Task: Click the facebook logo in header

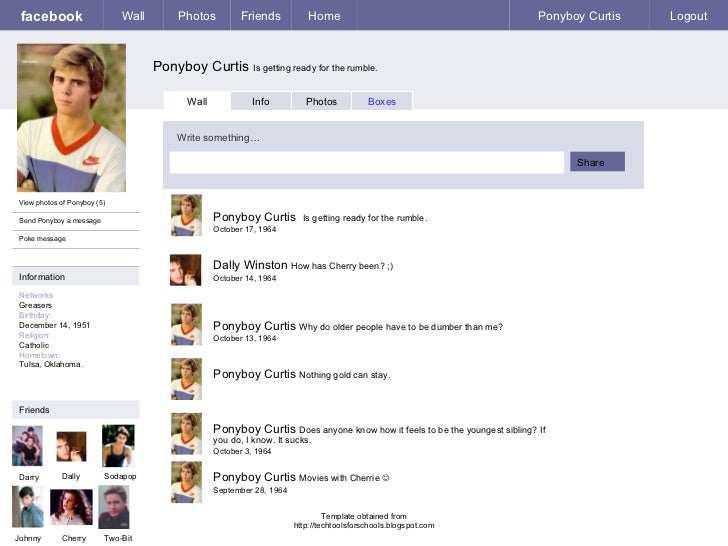Action: 52,16
